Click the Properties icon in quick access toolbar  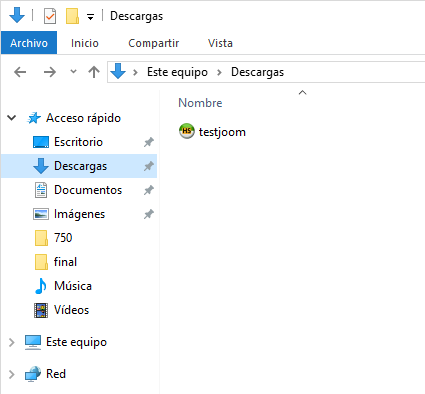(x=50, y=16)
